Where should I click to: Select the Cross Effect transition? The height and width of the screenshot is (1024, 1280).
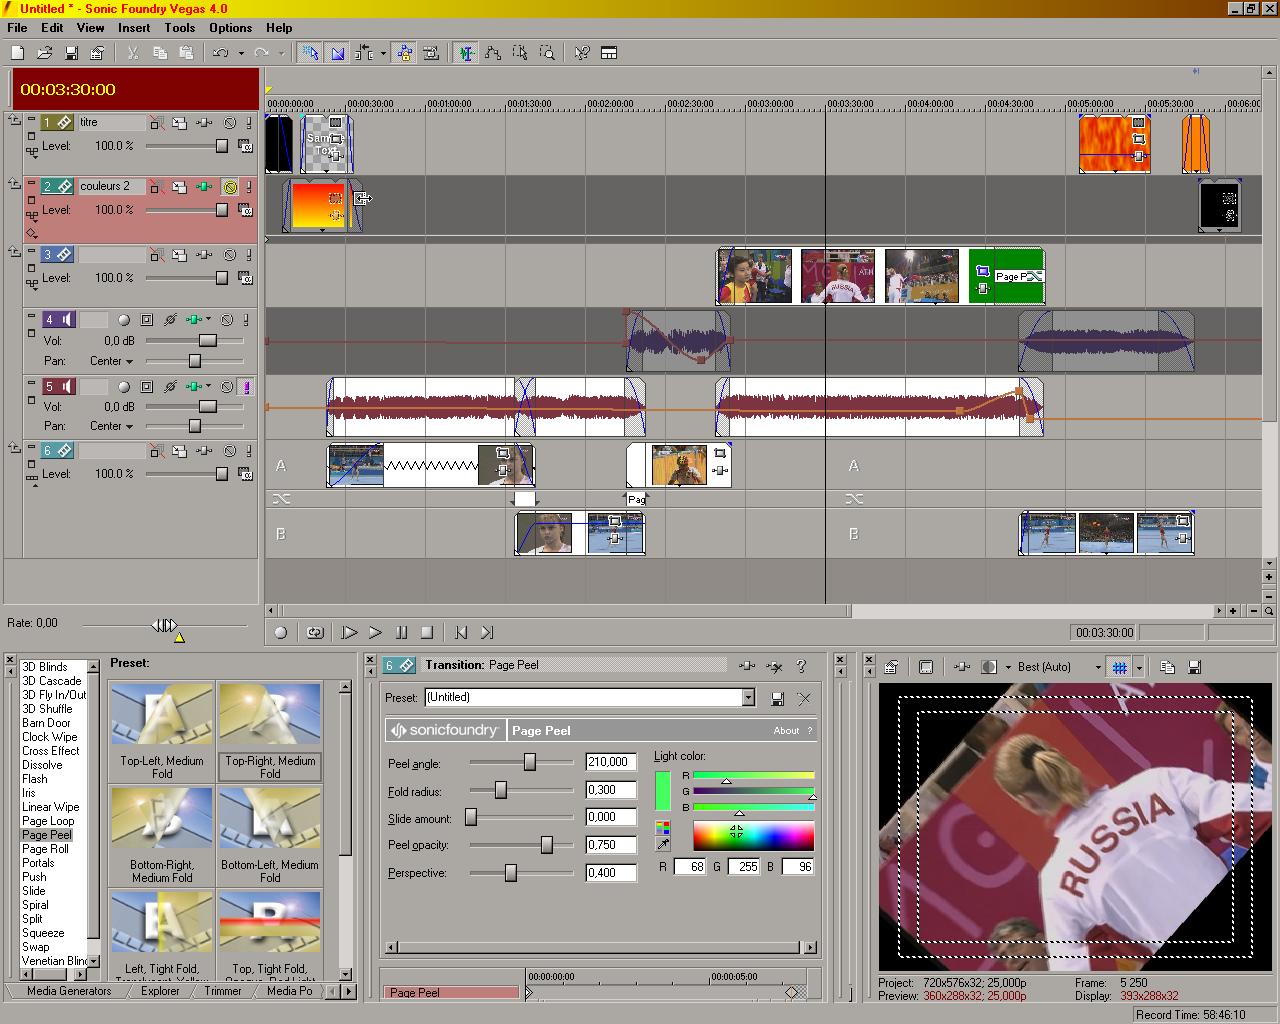tap(50, 751)
